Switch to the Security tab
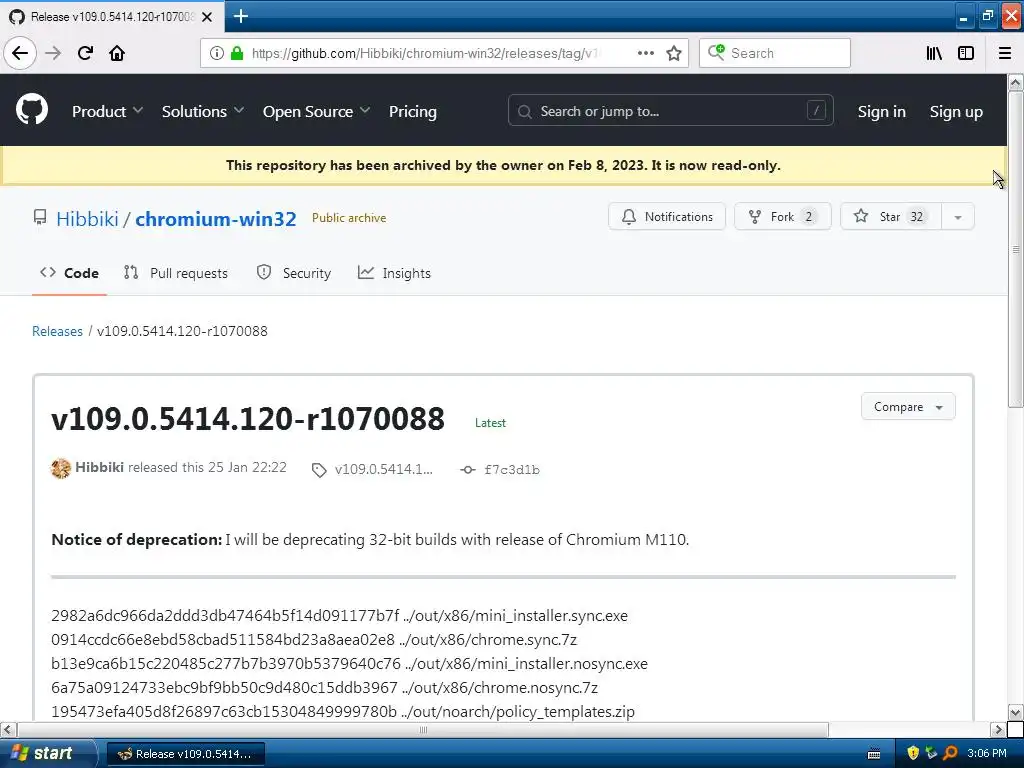This screenshot has width=1024, height=768. point(294,273)
